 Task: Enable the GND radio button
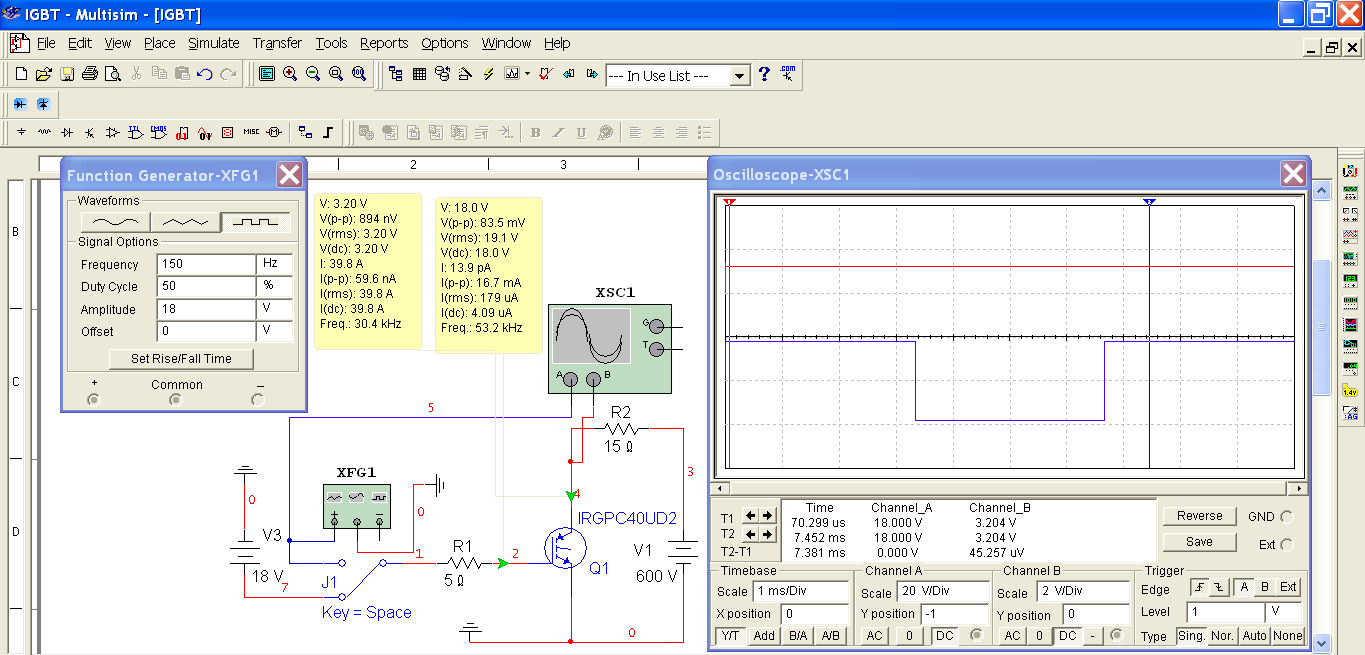1286,517
